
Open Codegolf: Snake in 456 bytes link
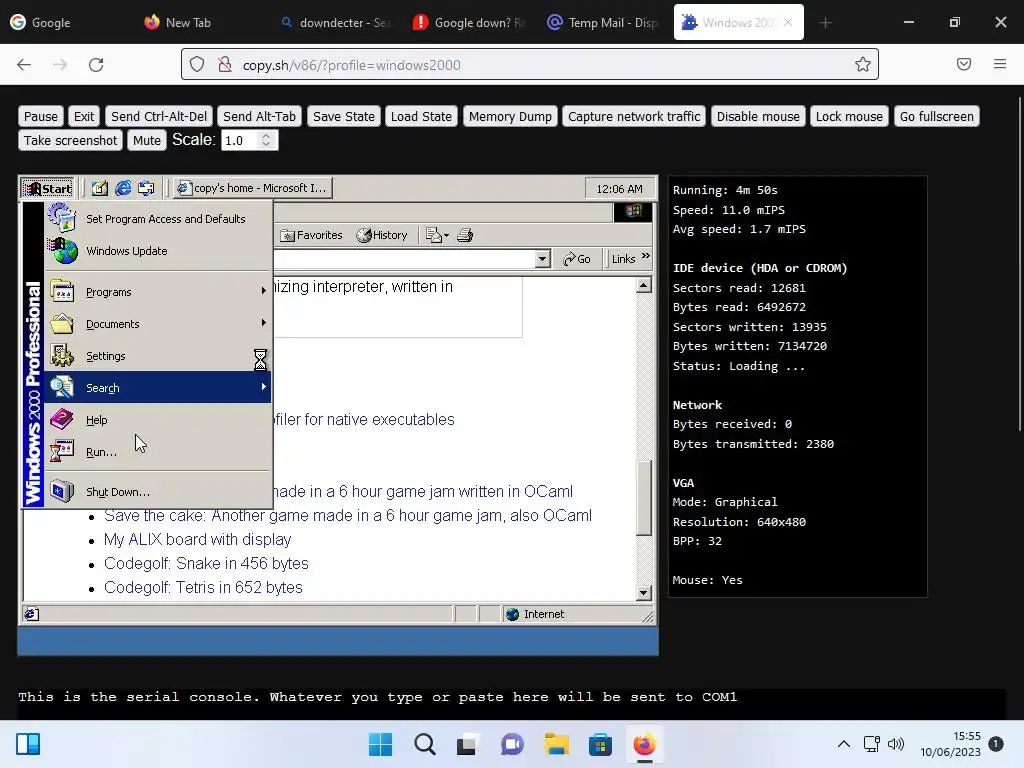206,564
